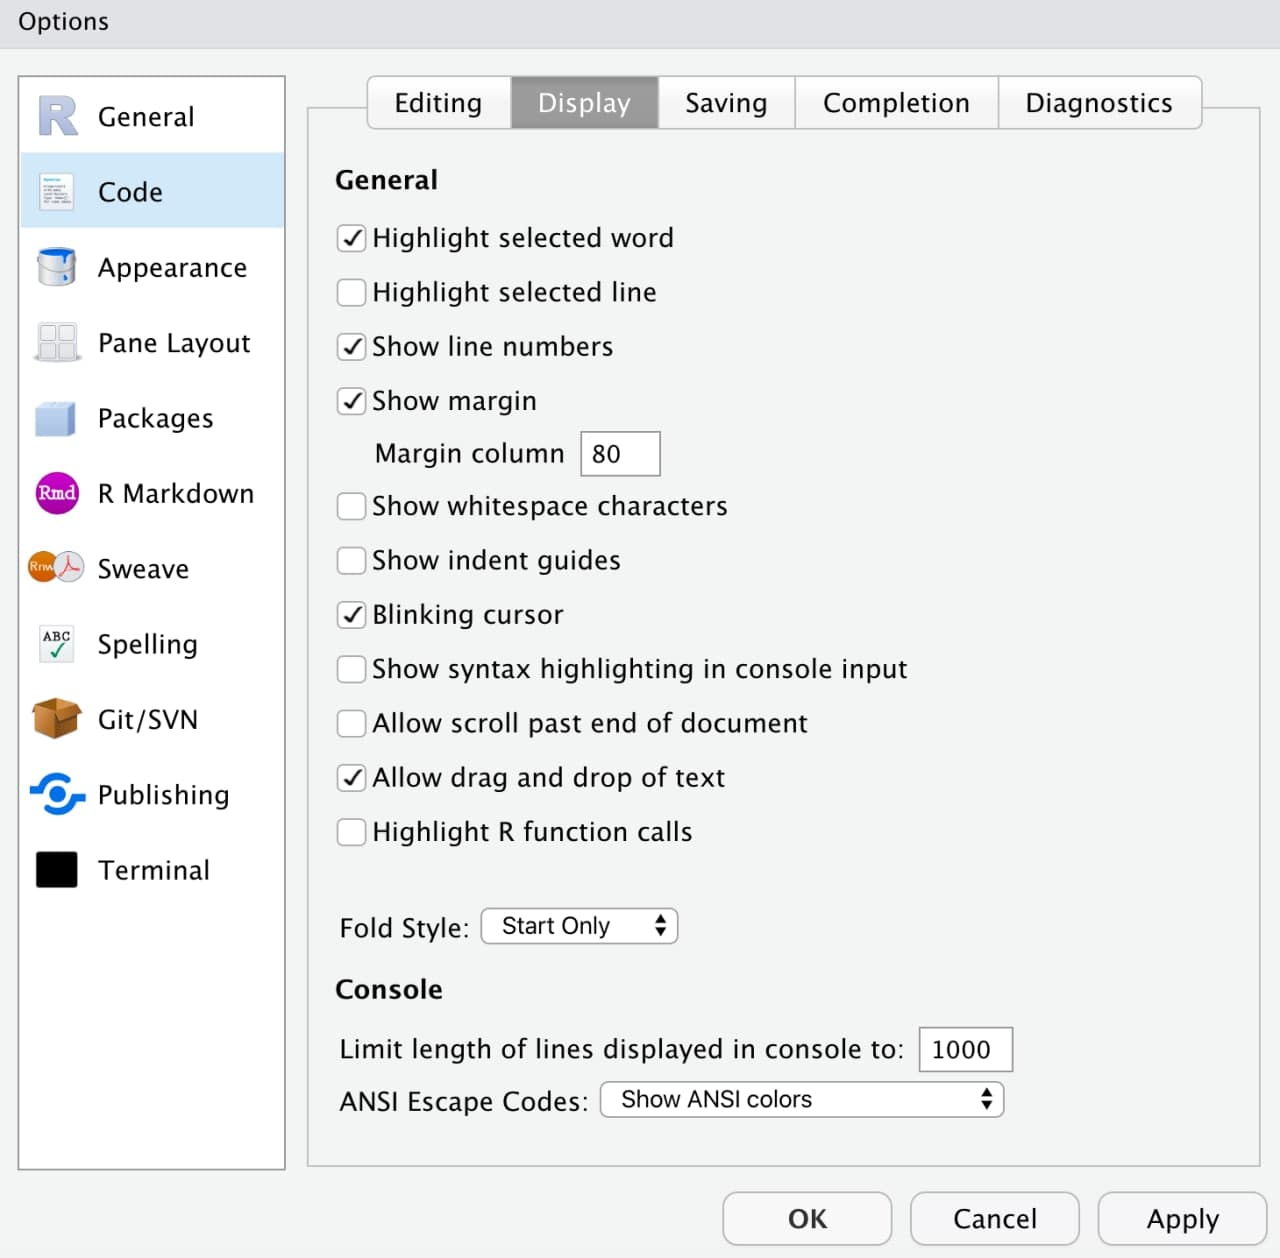Open R Markdown via Rmd icon
This screenshot has width=1280, height=1258.
click(x=57, y=493)
